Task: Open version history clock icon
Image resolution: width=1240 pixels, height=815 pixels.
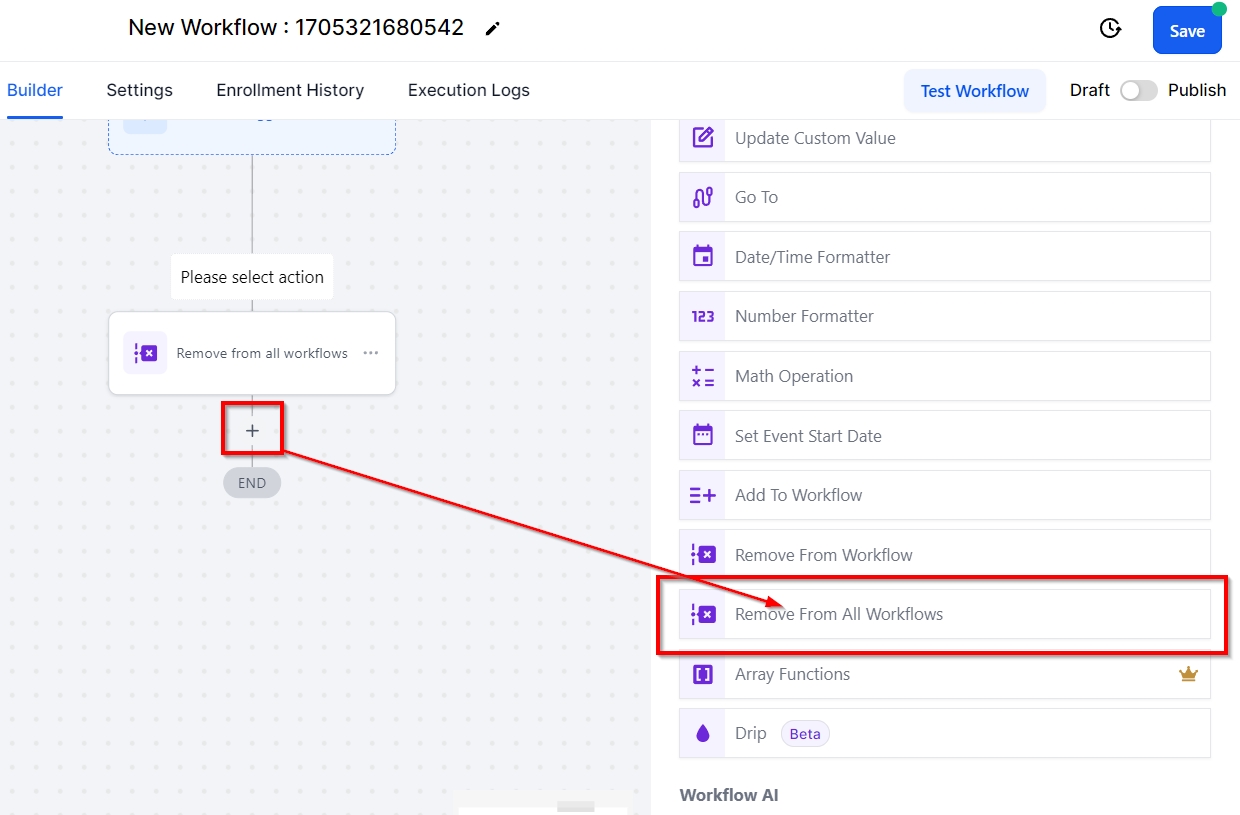Action: pyautogui.click(x=1110, y=29)
